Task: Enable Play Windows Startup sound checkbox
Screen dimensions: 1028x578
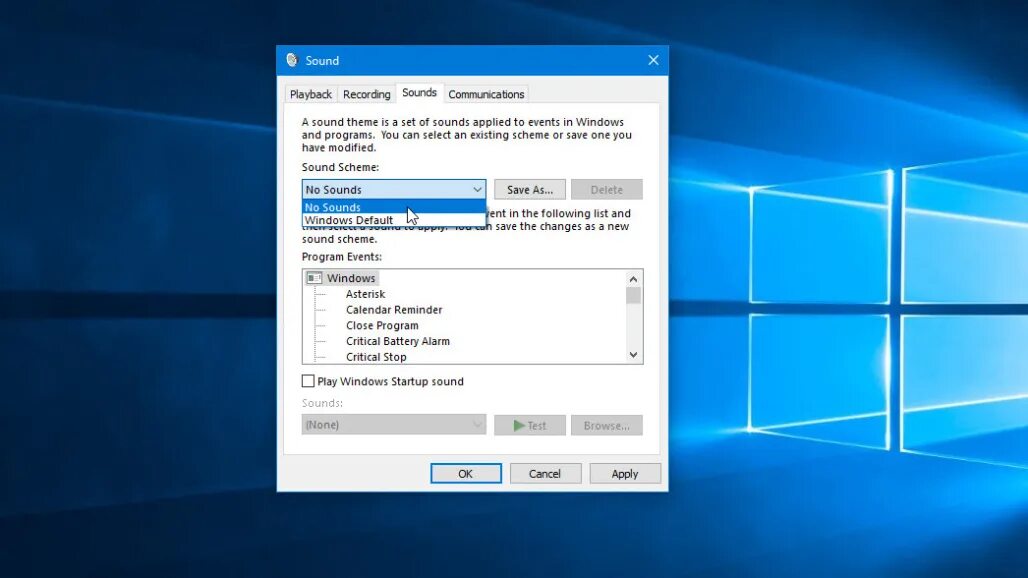Action: 308,381
